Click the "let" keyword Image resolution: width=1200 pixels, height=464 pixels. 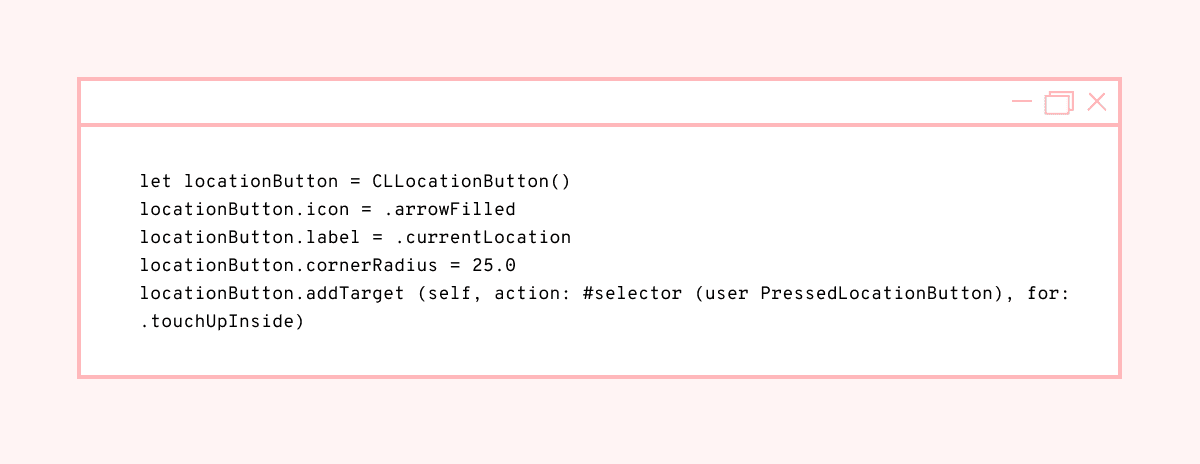click(x=156, y=182)
